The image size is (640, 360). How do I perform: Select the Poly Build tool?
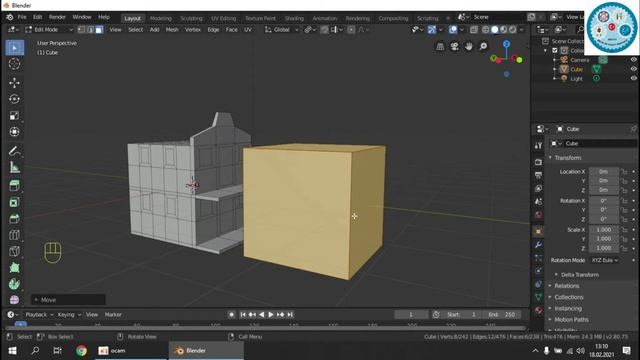(15, 267)
